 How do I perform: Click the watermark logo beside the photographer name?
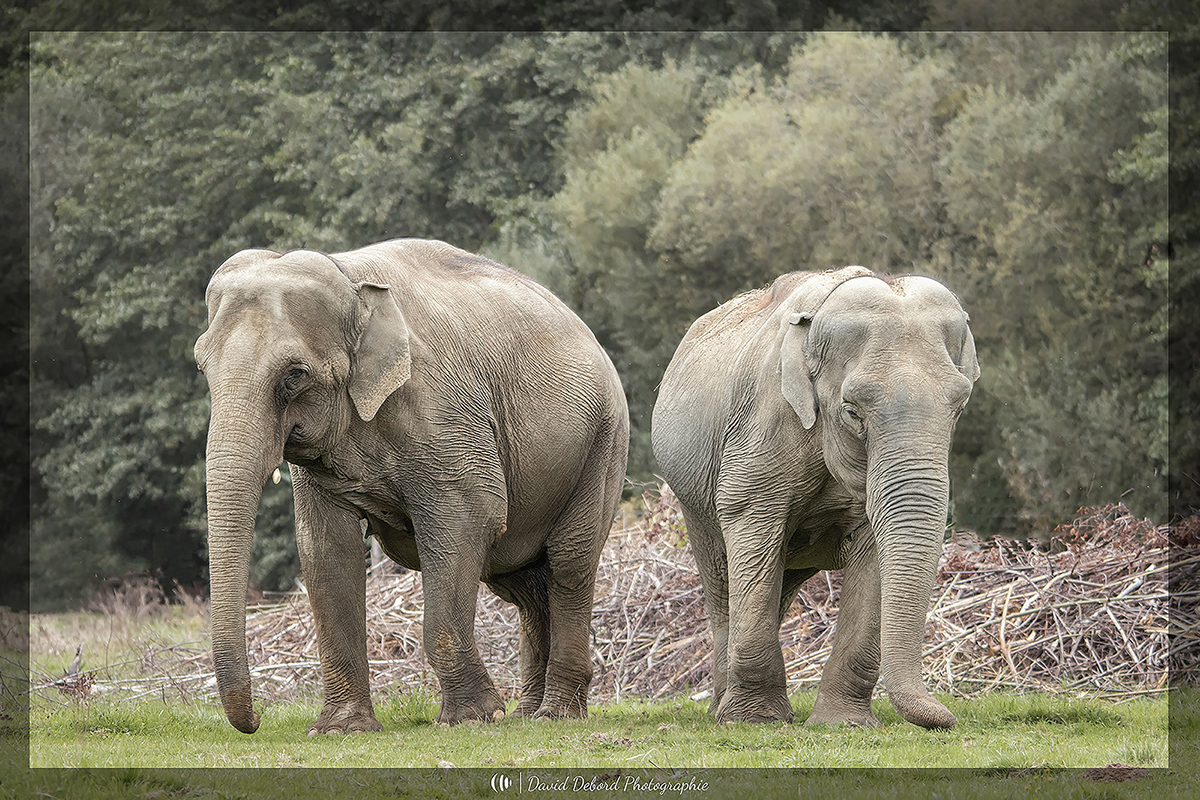click(x=500, y=783)
